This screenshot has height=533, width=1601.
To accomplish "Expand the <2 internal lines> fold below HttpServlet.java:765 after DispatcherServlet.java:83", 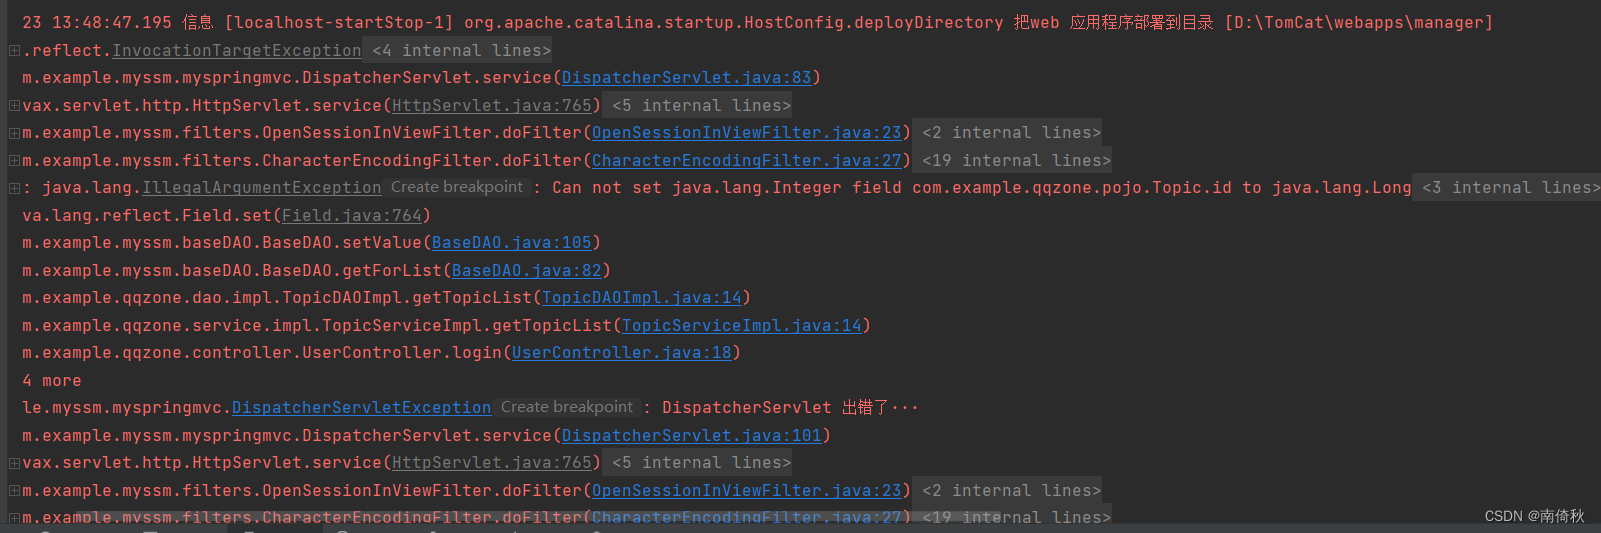I will pos(1011,133).
